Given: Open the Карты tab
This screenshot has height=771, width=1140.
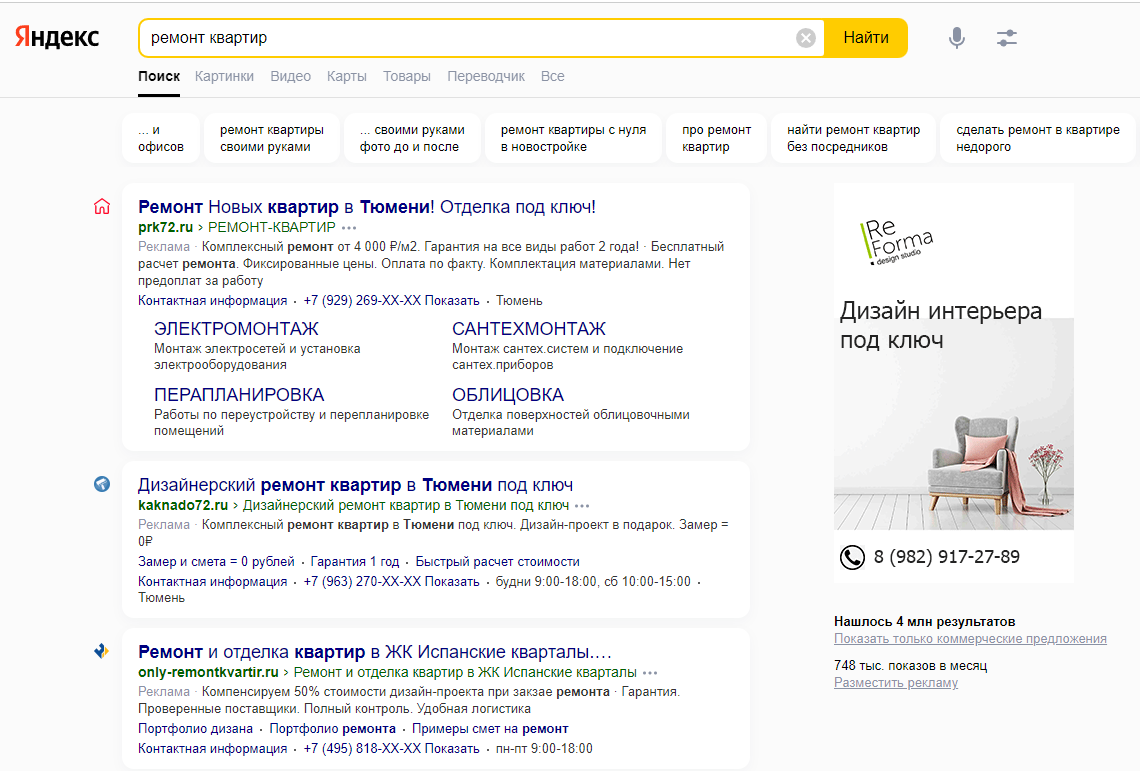Looking at the screenshot, I should coord(346,76).
